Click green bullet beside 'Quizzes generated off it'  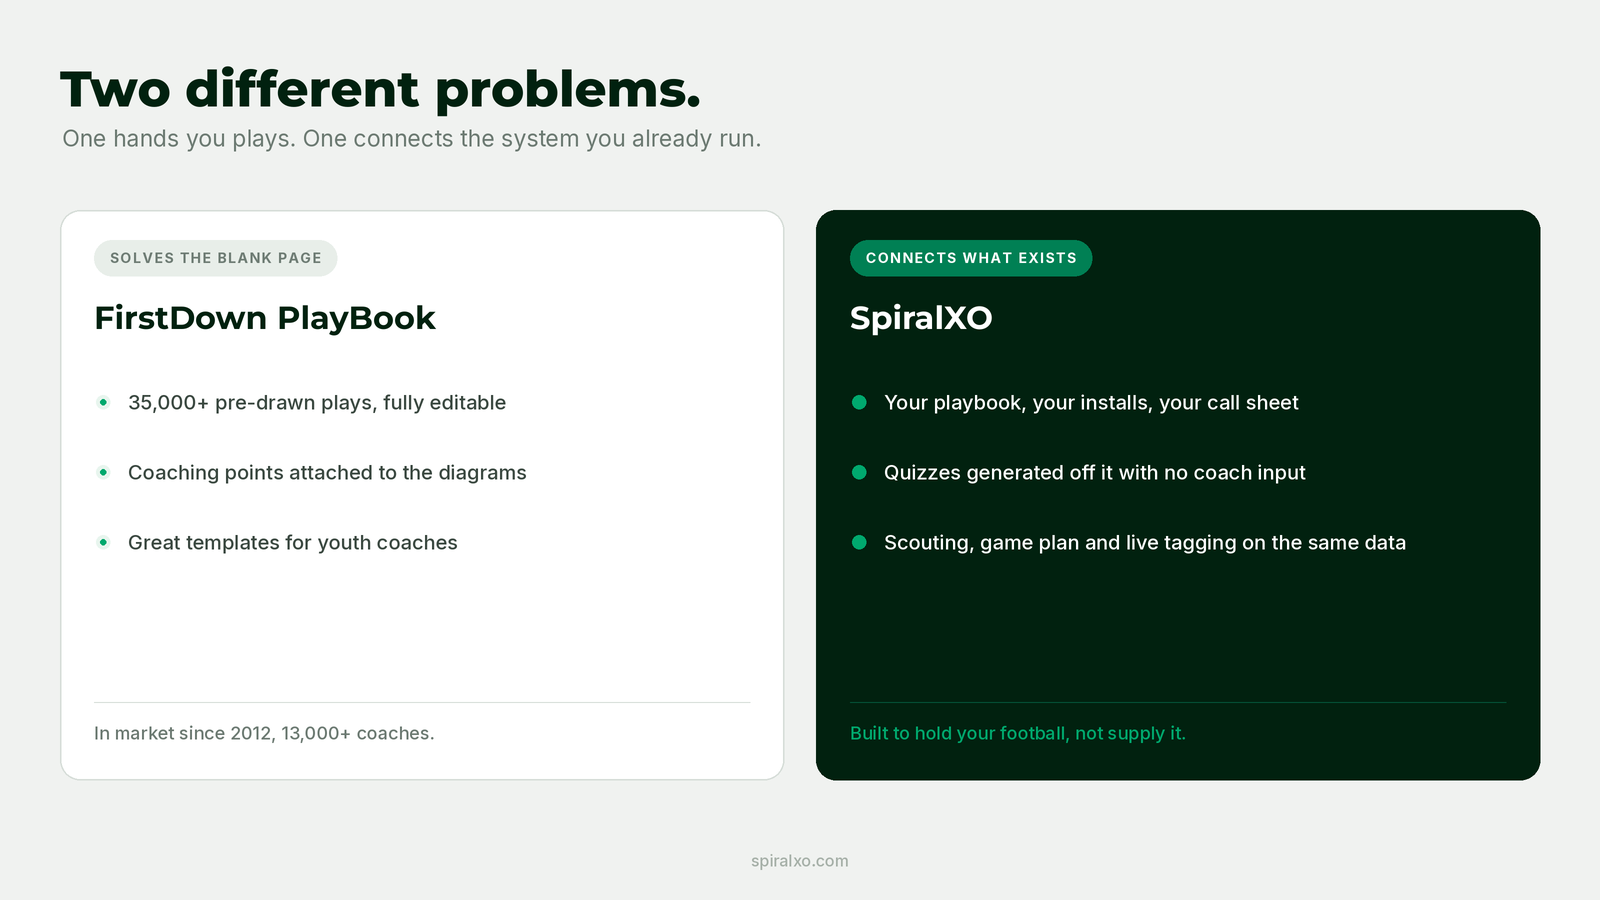point(859,472)
